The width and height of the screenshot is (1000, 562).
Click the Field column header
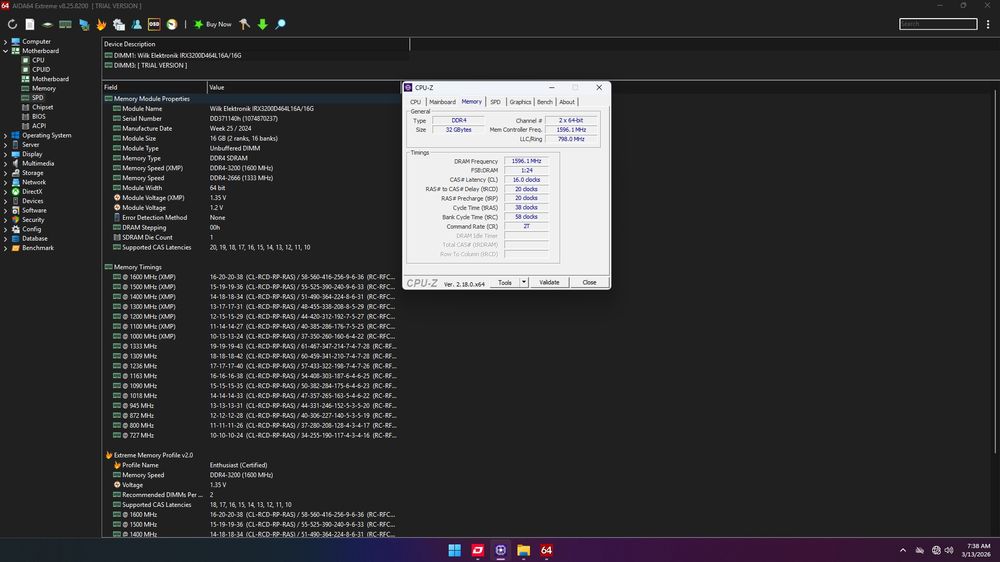point(154,87)
